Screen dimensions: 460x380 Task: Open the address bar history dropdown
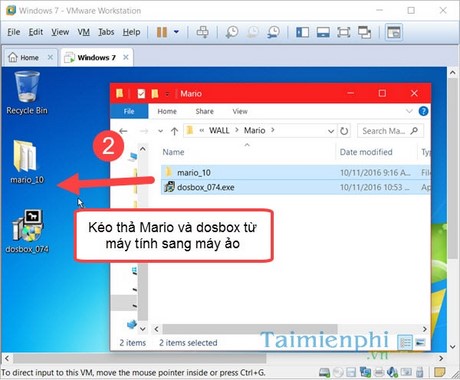(x=331, y=131)
